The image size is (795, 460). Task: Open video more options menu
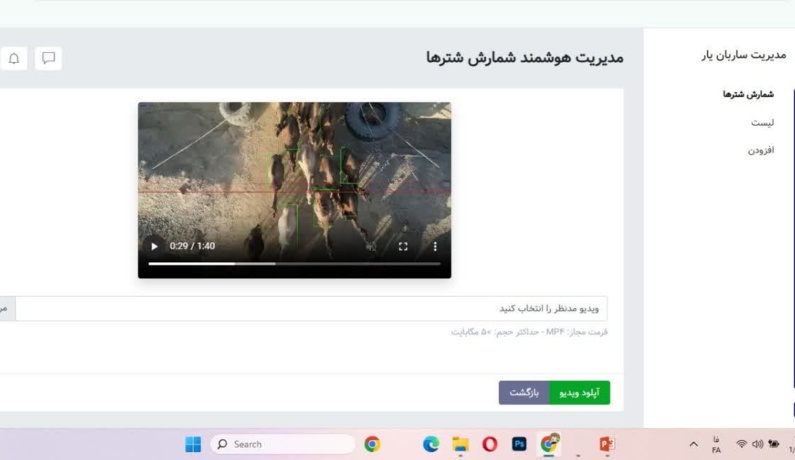pyautogui.click(x=435, y=246)
